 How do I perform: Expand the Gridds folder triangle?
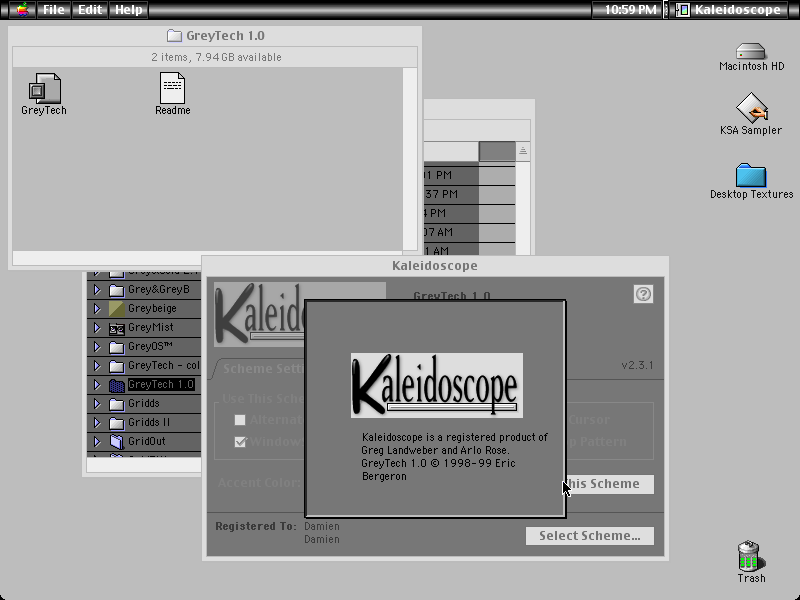tap(97, 404)
